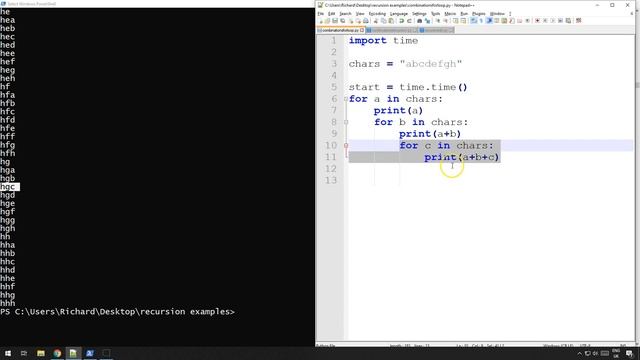The height and width of the screenshot is (360, 640).
Task: Toggle Show all characters icon
Action: 481,21
